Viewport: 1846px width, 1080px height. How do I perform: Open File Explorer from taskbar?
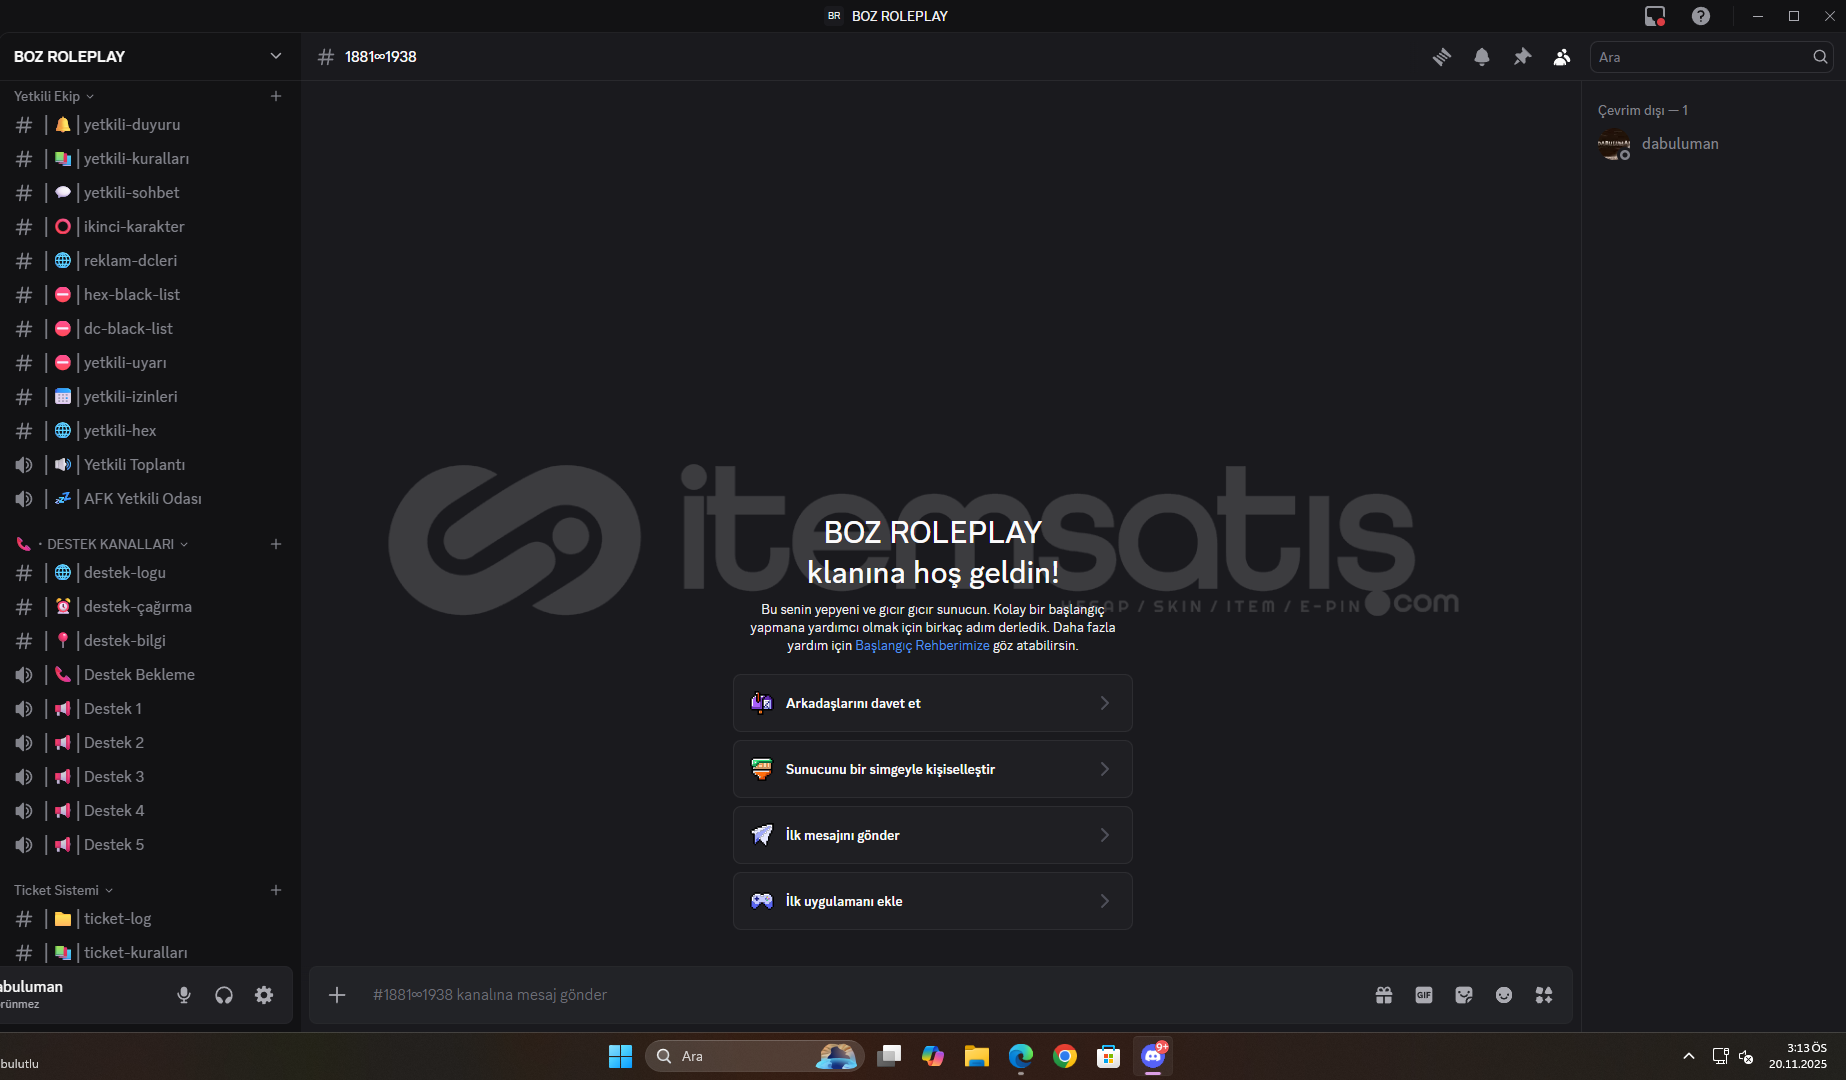977,1056
